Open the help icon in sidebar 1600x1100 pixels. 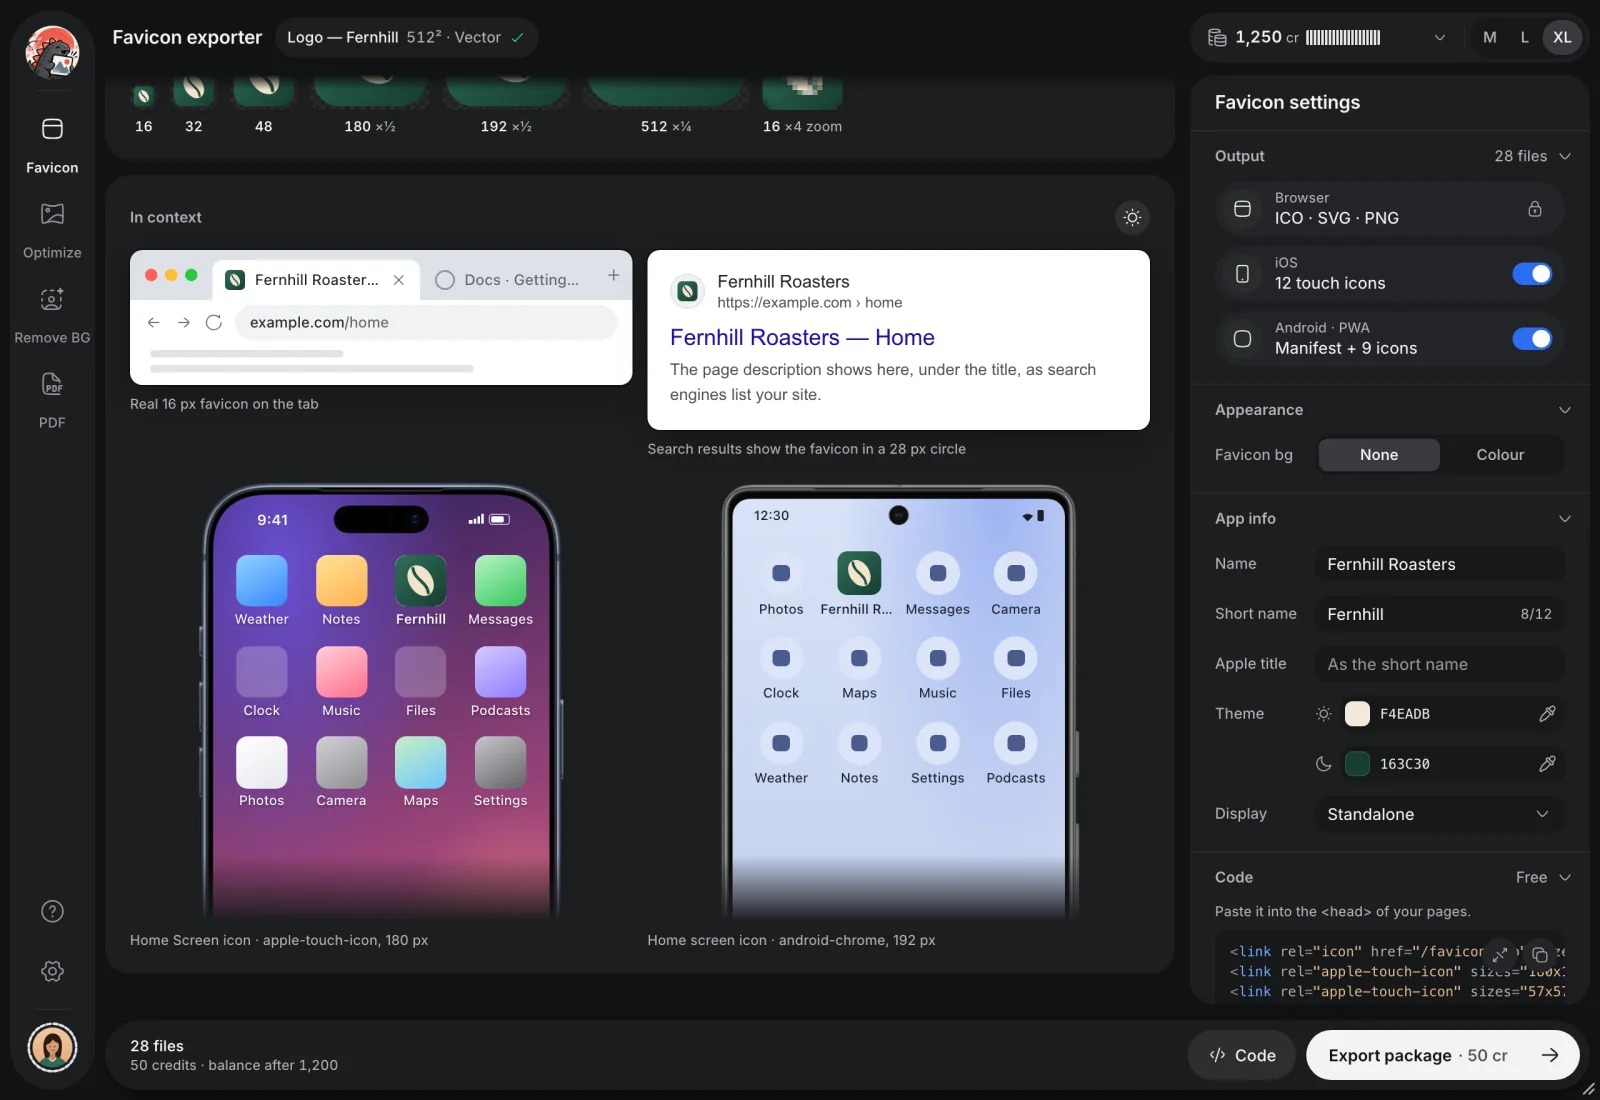52,911
